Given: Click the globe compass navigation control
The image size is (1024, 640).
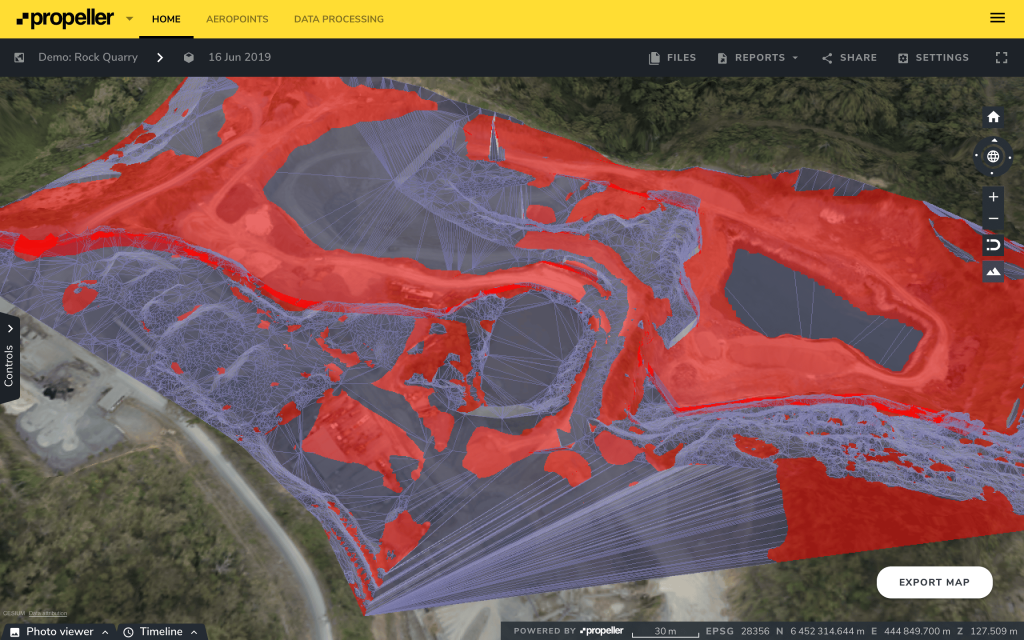Looking at the screenshot, I should 993,156.
